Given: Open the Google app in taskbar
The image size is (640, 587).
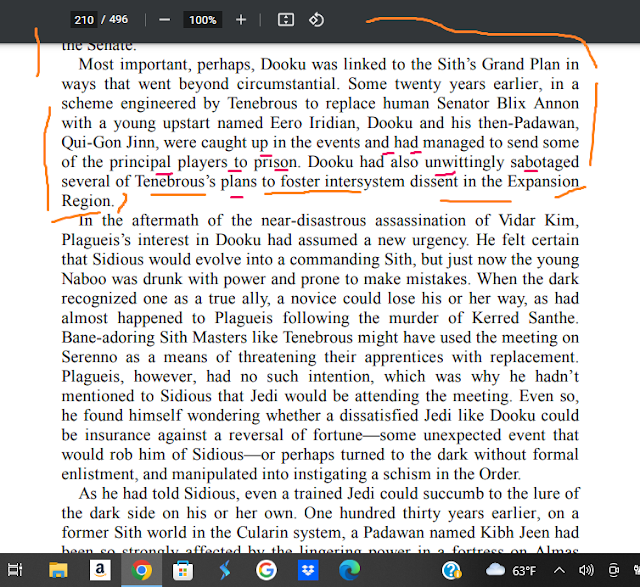Looking at the screenshot, I should [x=266, y=570].
